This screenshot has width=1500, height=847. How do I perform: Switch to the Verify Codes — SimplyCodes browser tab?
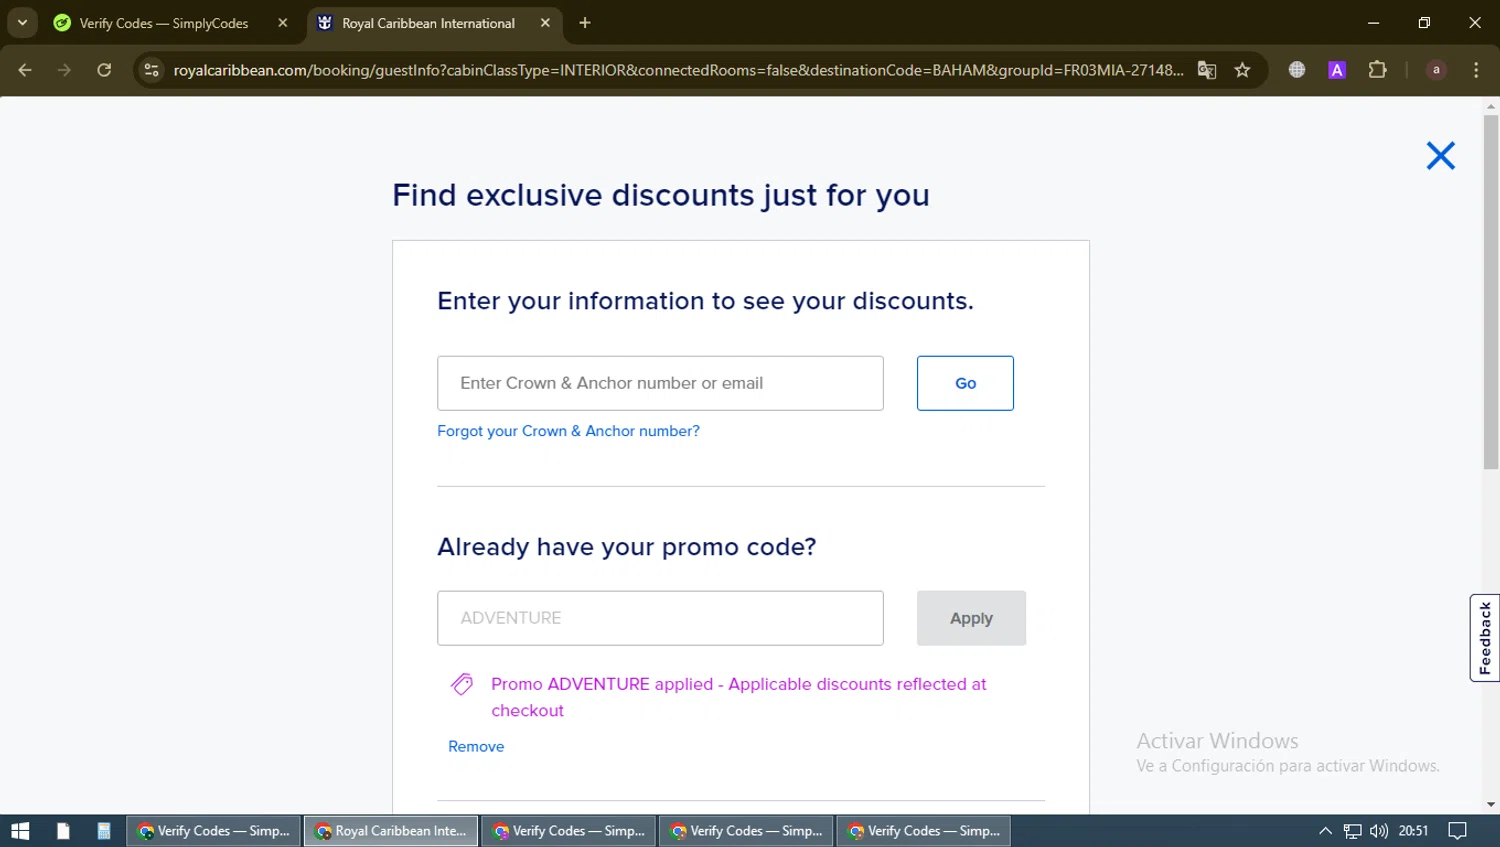pos(165,23)
